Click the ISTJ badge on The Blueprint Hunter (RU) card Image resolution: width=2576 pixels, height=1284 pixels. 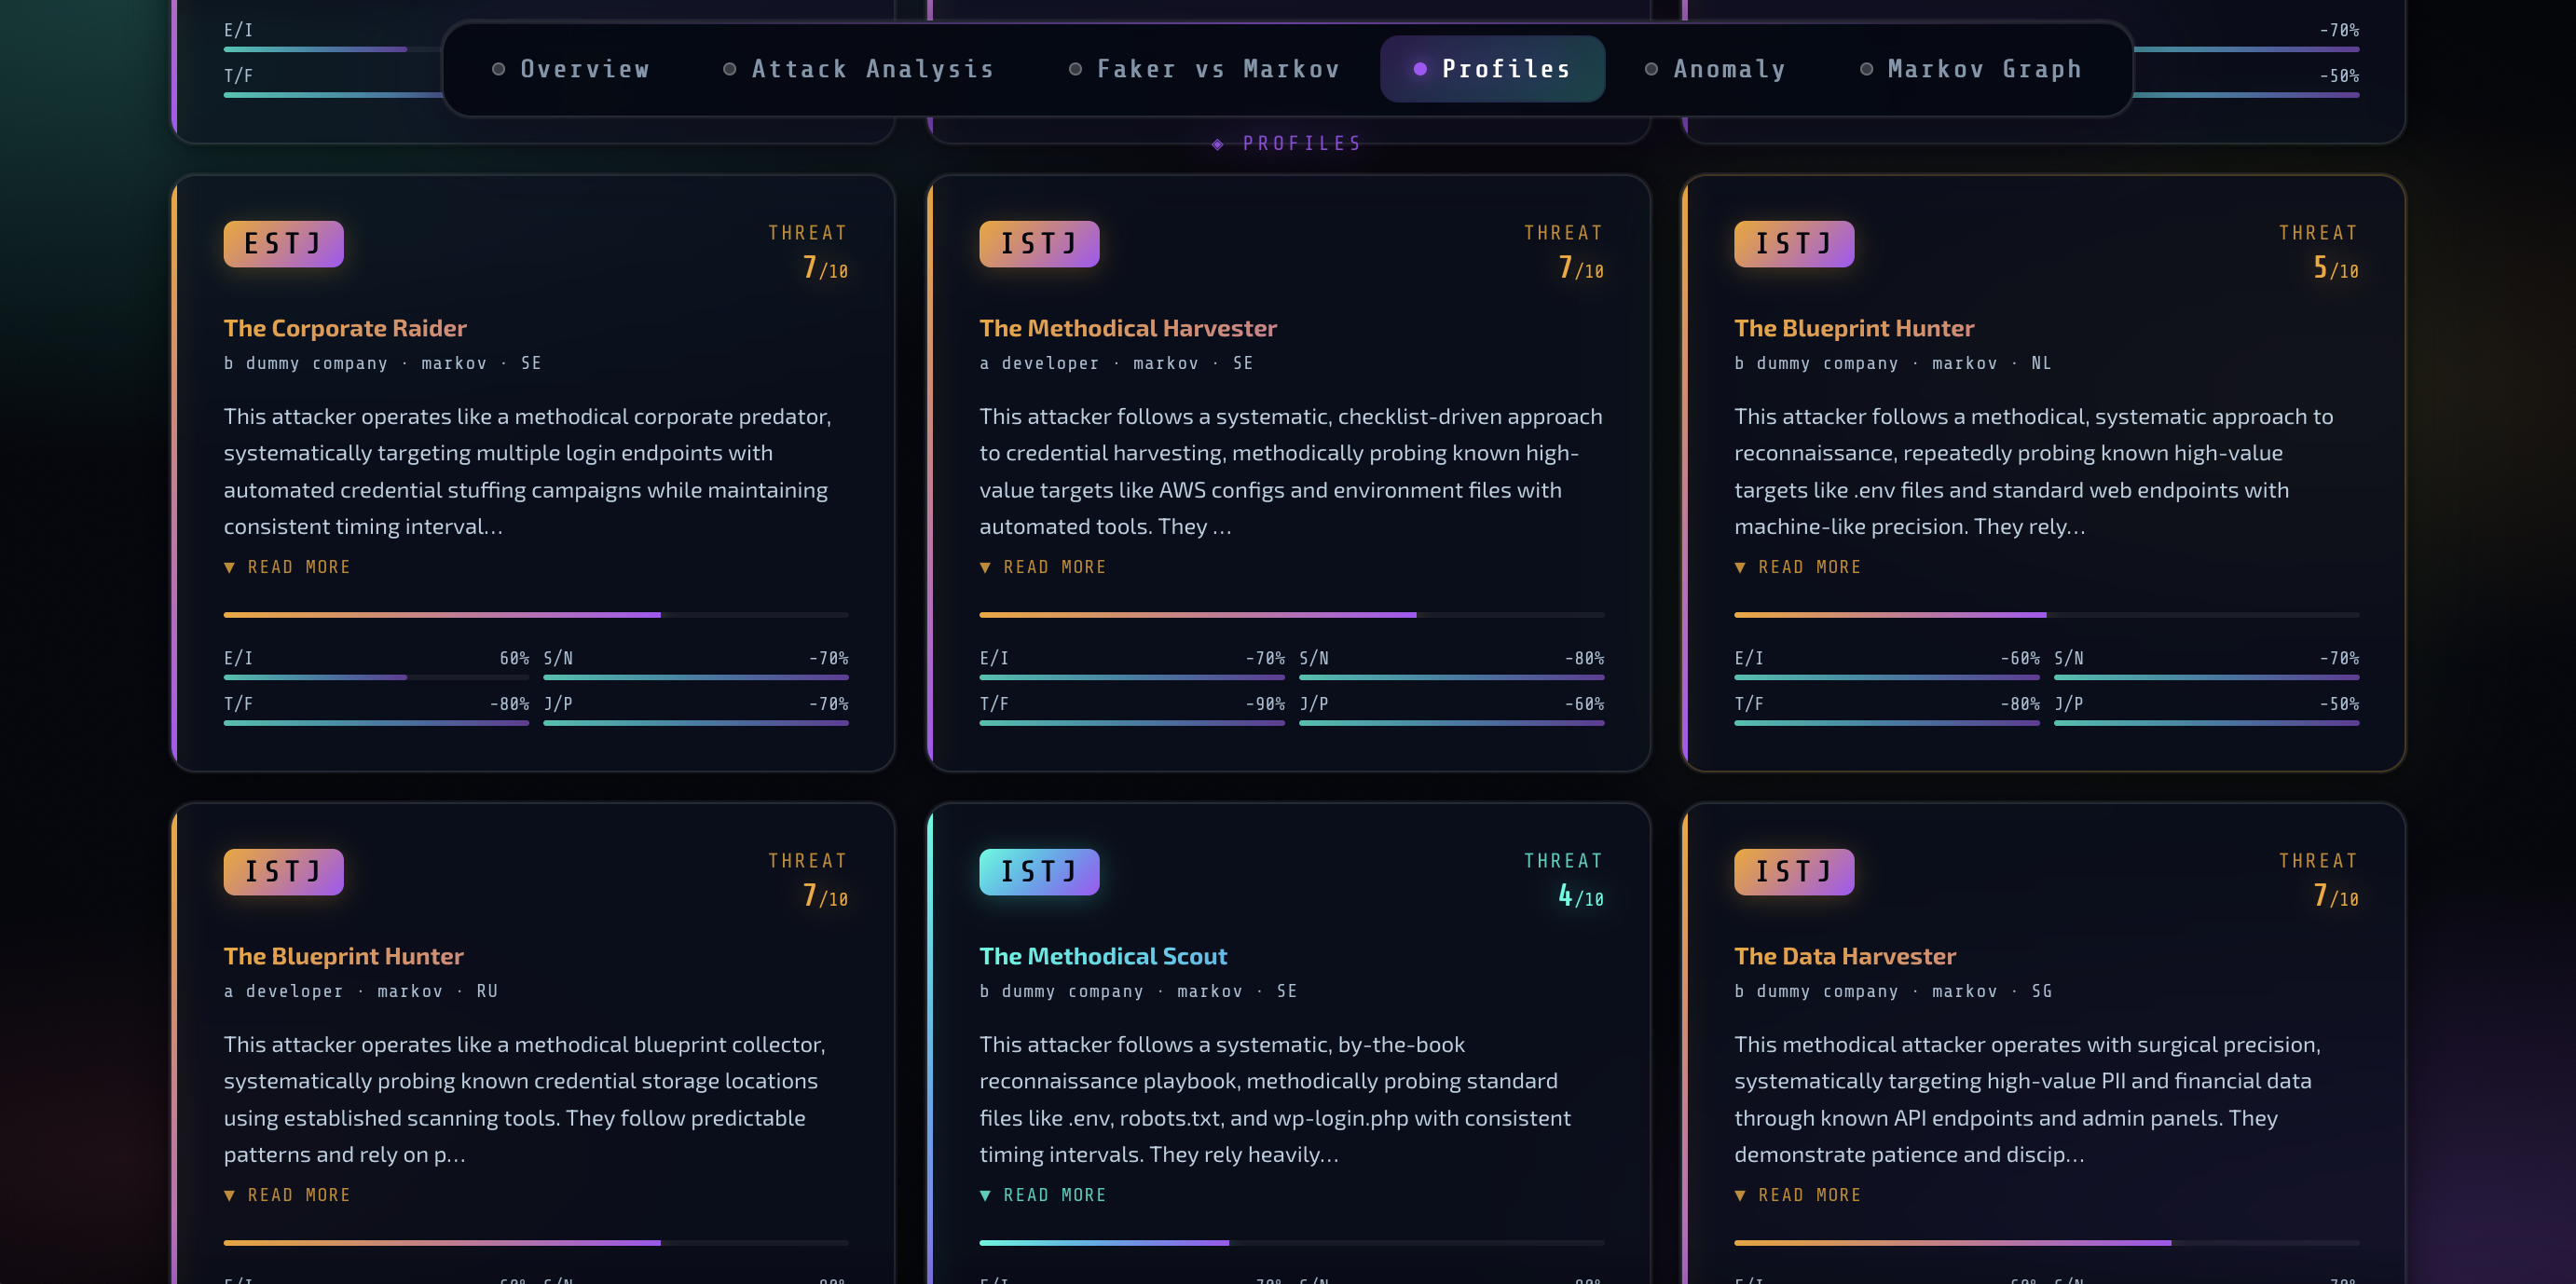click(283, 871)
